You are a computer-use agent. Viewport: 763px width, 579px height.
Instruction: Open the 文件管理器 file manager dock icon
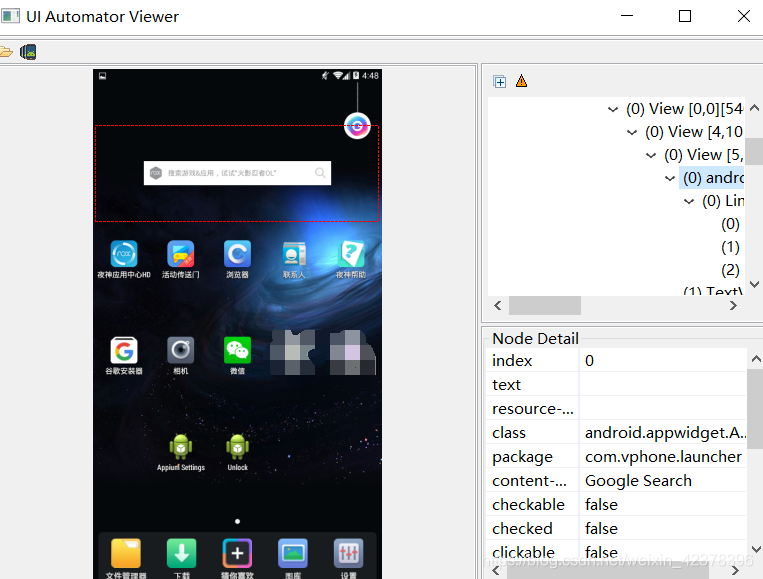coord(126,553)
